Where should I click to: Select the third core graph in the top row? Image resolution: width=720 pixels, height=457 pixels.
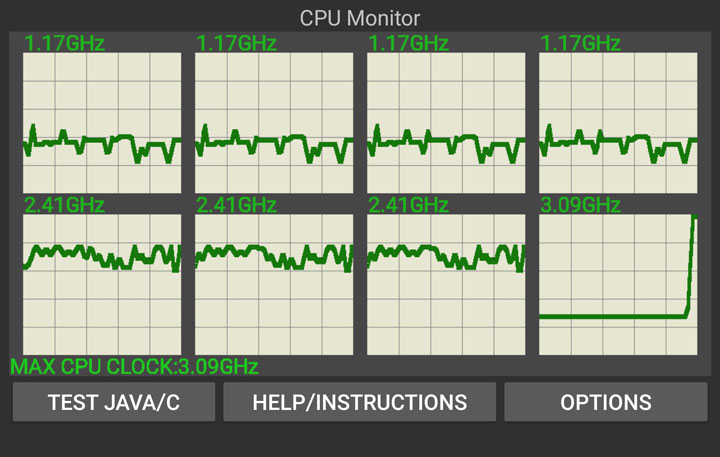click(x=446, y=122)
